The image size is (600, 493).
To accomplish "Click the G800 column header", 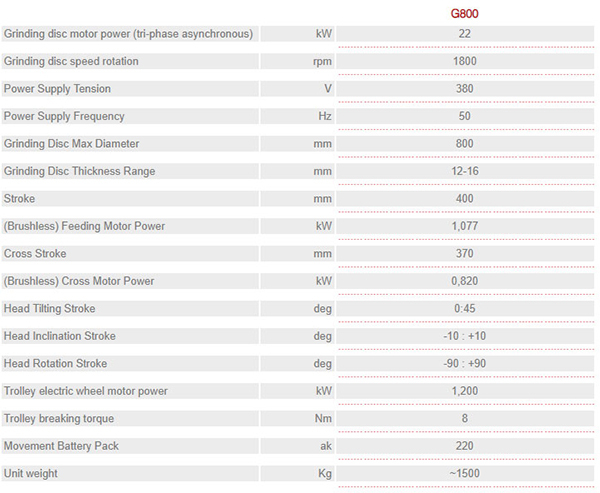I will tap(465, 14).
